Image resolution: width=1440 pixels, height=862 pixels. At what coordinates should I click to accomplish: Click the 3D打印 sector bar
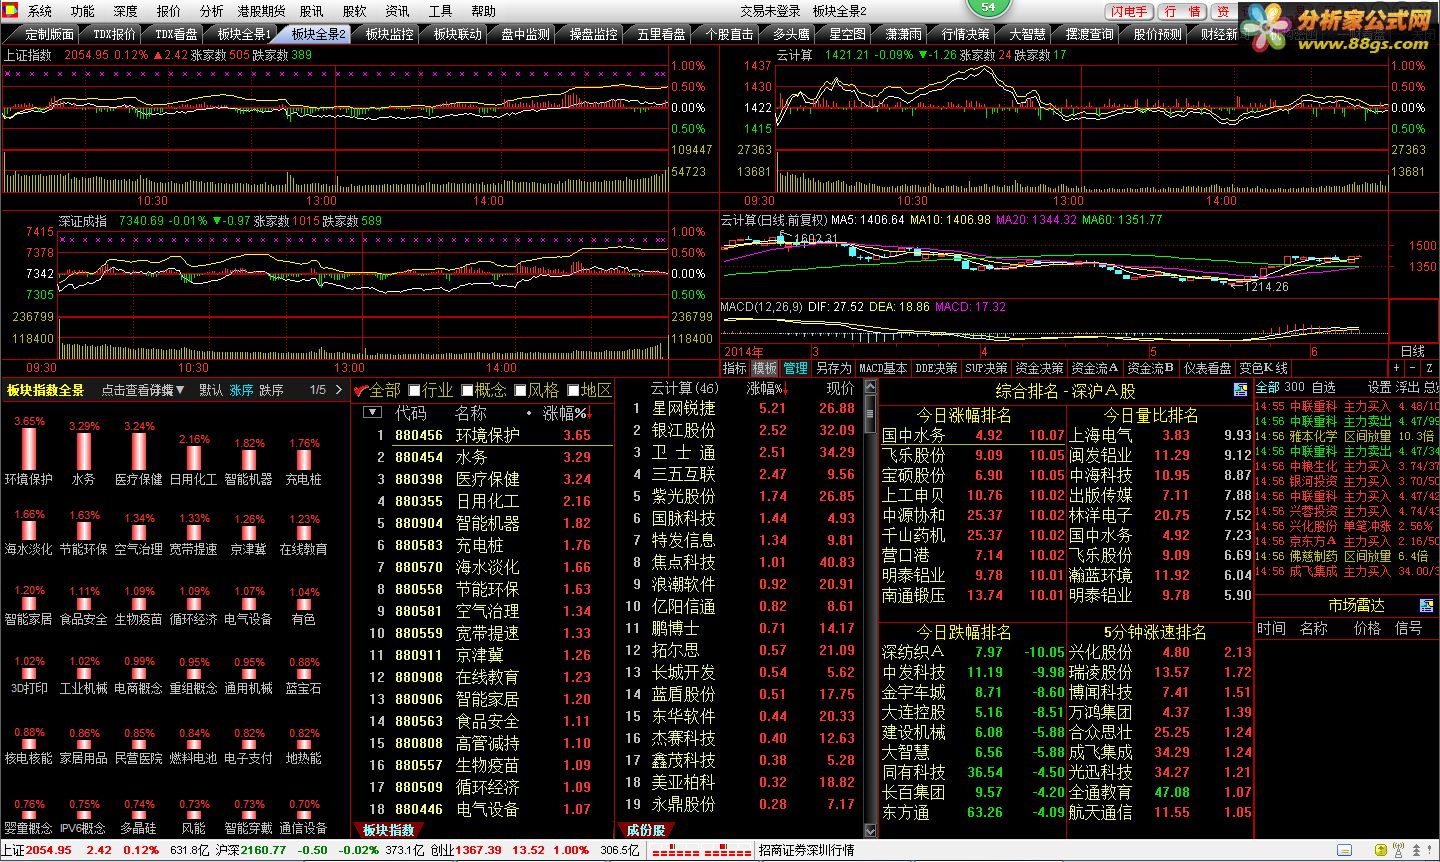pos(29,675)
